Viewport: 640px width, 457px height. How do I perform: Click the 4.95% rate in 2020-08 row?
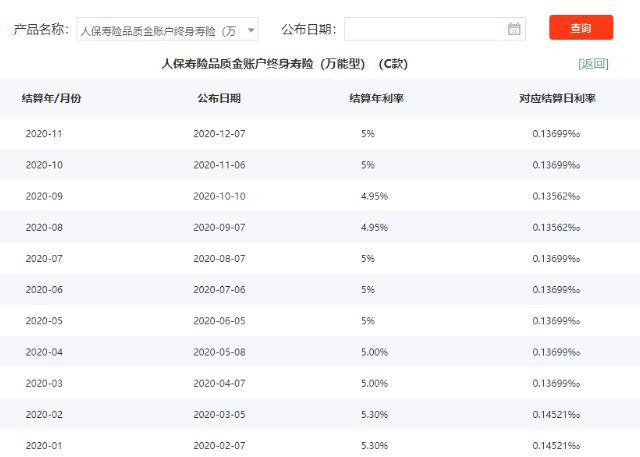tap(374, 227)
